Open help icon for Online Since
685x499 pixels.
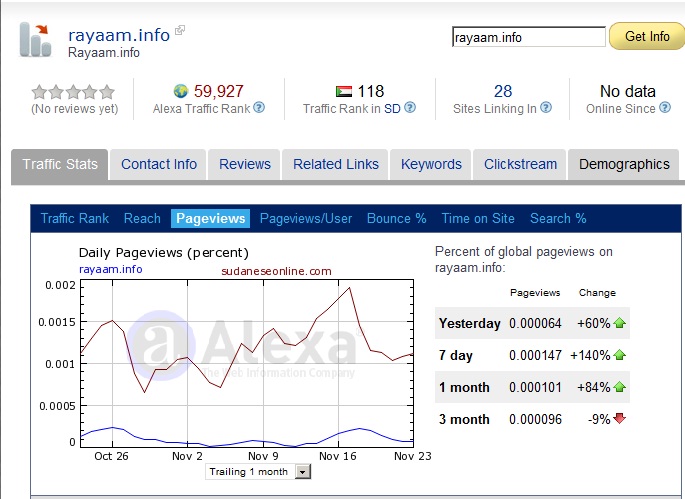665,107
